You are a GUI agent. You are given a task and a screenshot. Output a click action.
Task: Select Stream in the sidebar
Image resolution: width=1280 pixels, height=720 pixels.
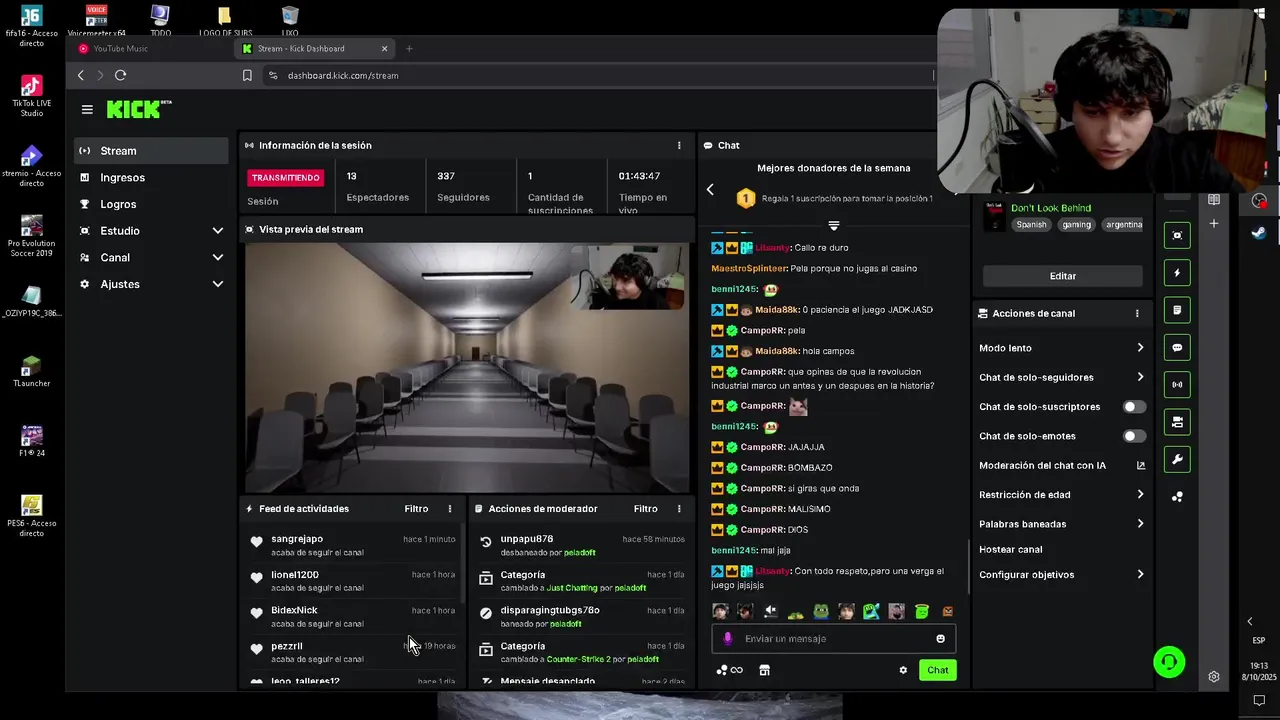[152, 151]
